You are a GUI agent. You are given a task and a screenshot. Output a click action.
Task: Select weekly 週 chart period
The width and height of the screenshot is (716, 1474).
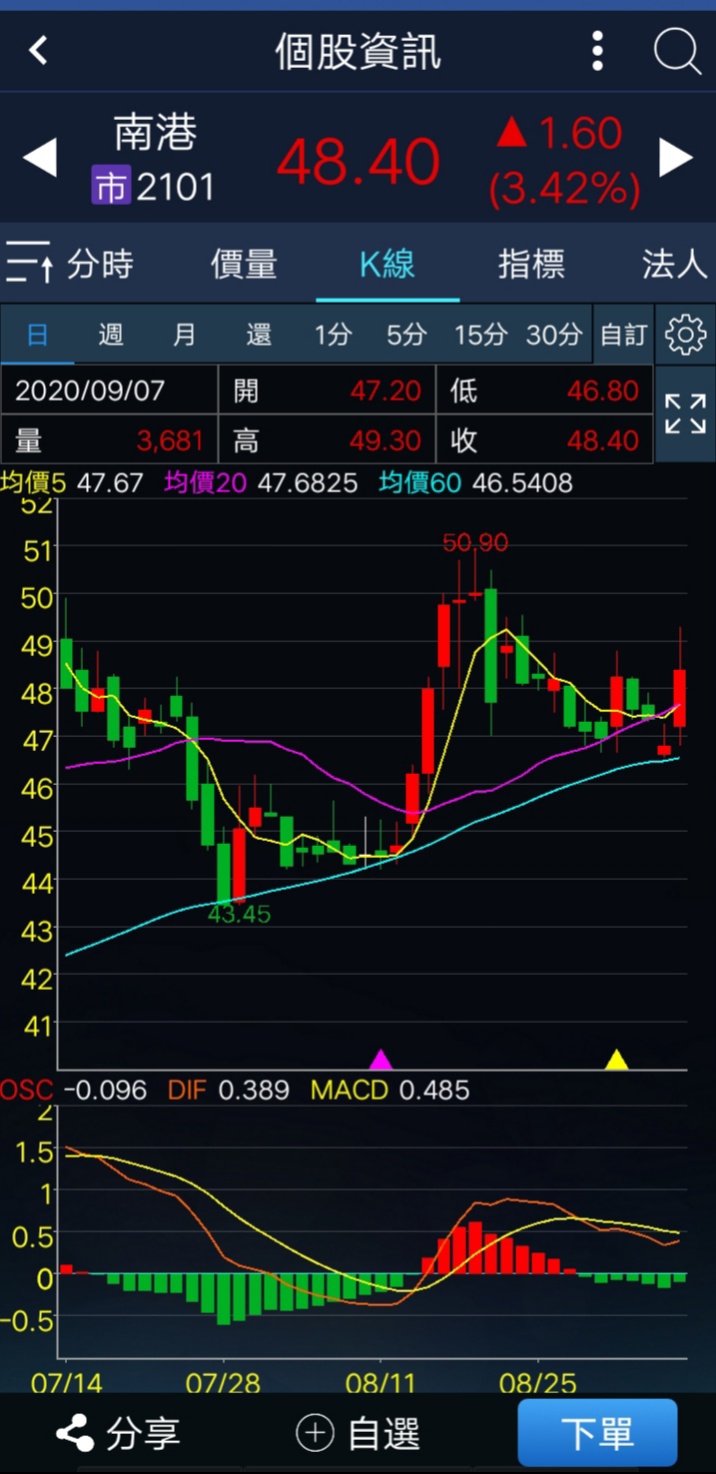(x=111, y=335)
